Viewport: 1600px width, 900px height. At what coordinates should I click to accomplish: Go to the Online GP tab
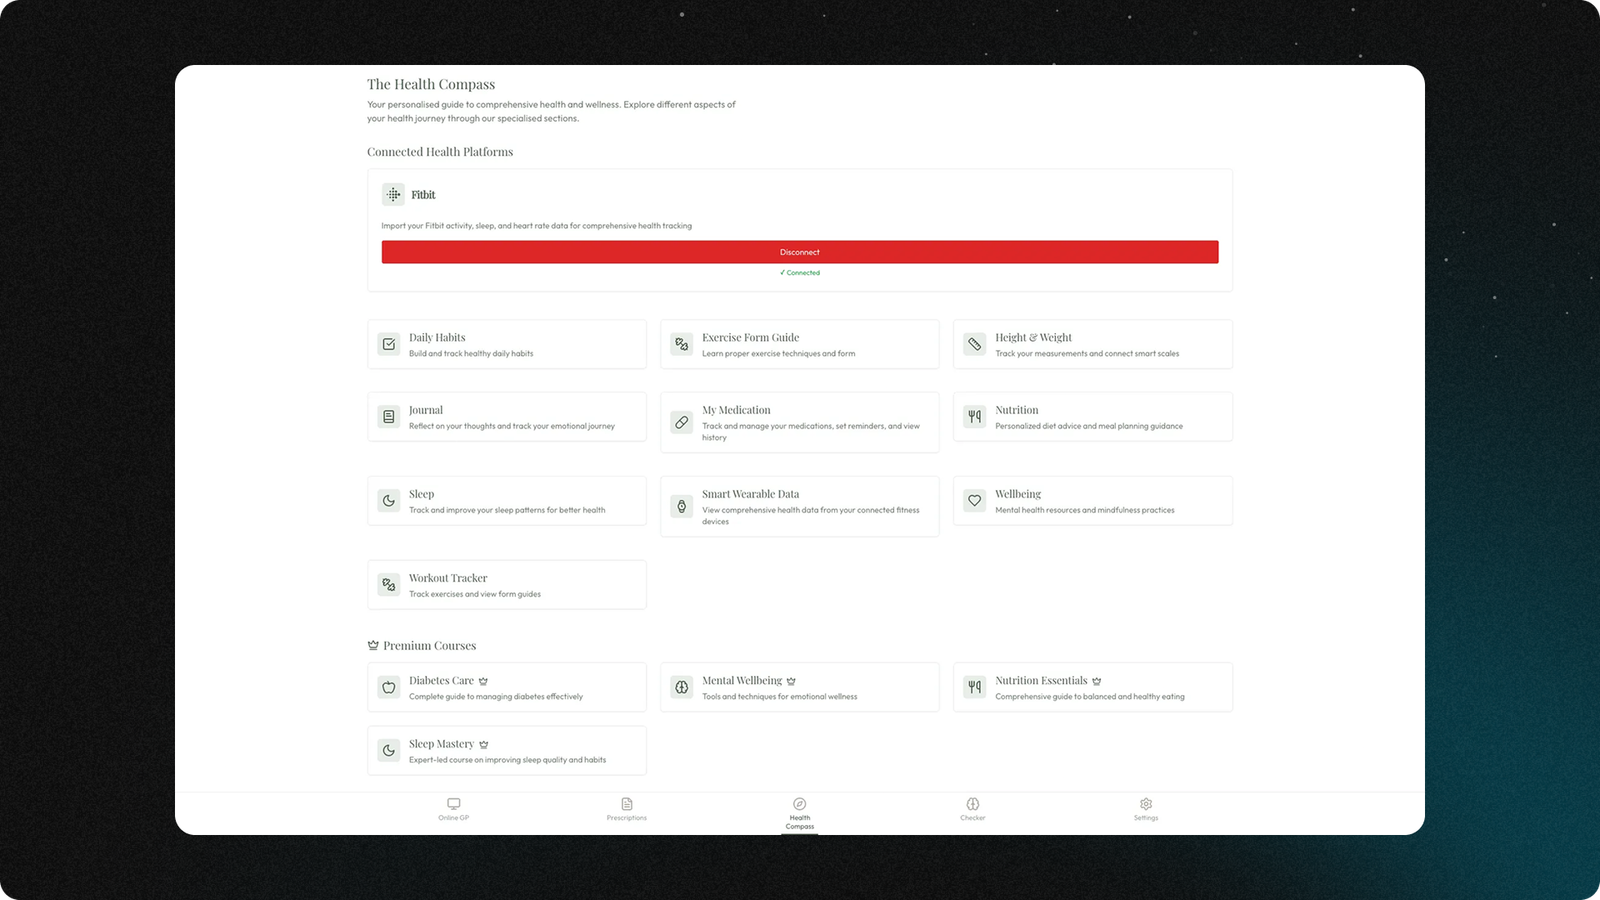(x=454, y=810)
